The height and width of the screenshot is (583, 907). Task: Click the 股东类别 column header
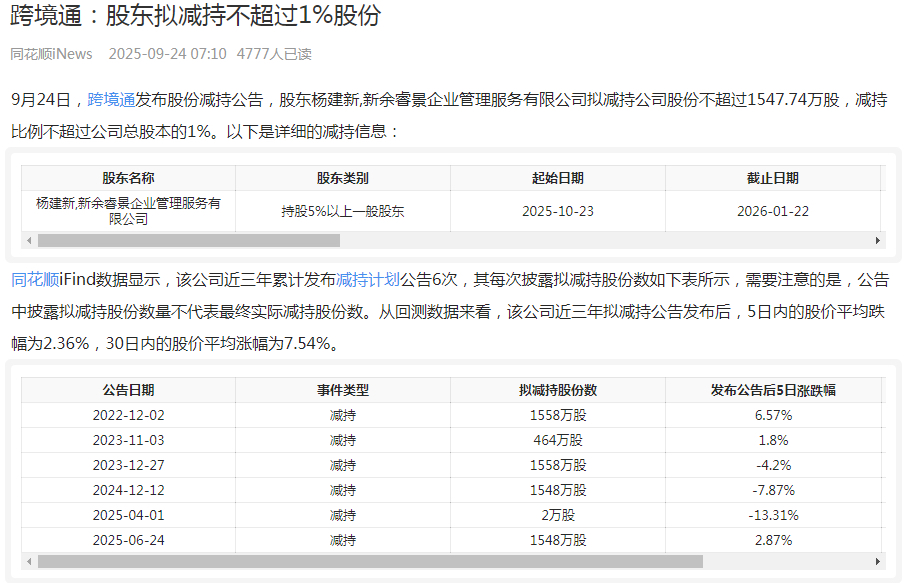[343, 178]
